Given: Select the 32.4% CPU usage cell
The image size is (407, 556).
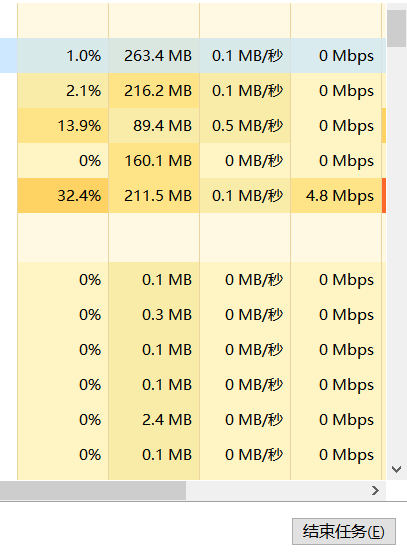Looking at the screenshot, I should 63,195.
